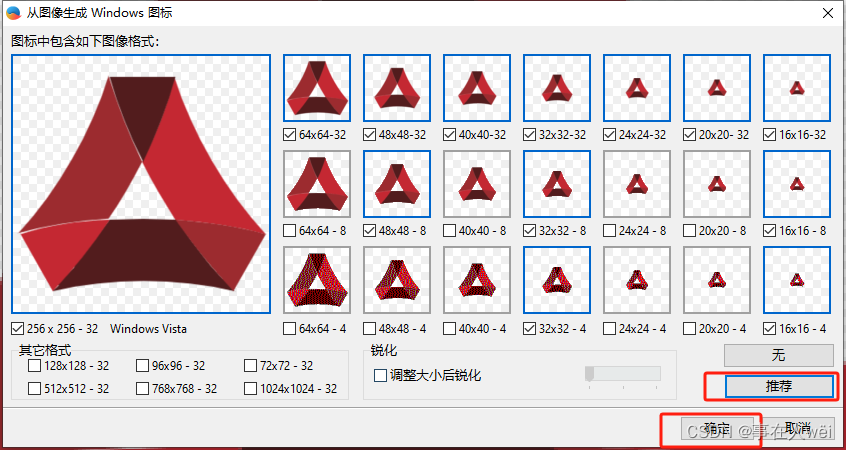846x450 pixels.
Task: Enable the 20x20 - 8 format checkbox
Action: point(690,231)
